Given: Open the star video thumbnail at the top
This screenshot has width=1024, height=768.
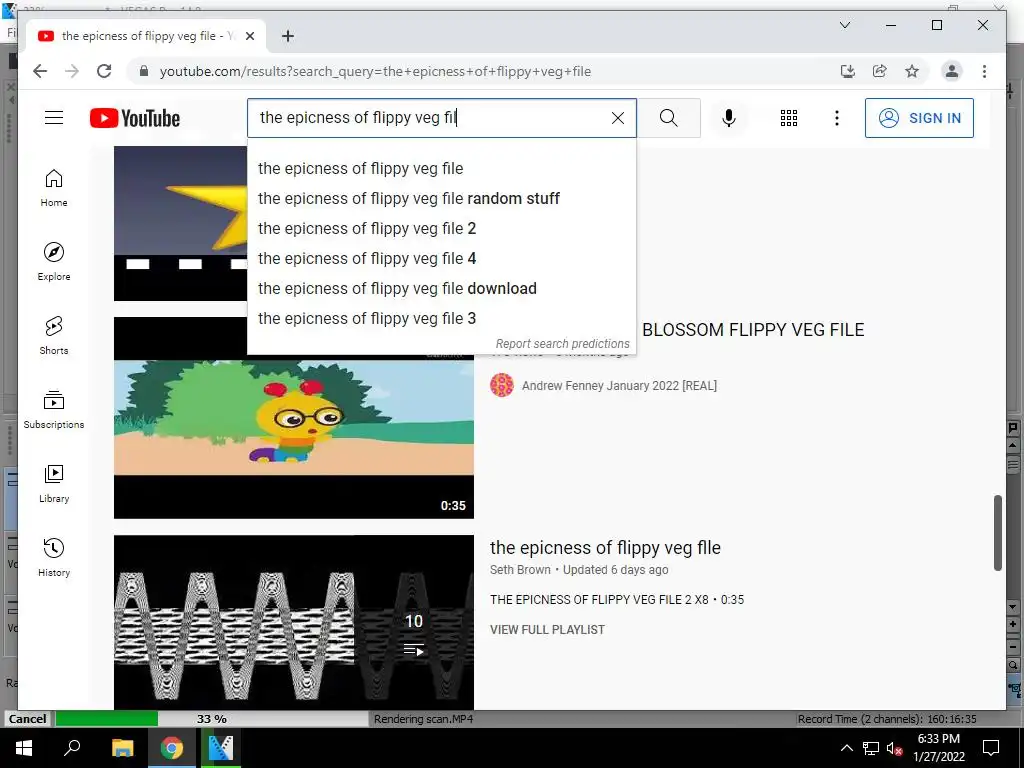Looking at the screenshot, I should pos(181,223).
